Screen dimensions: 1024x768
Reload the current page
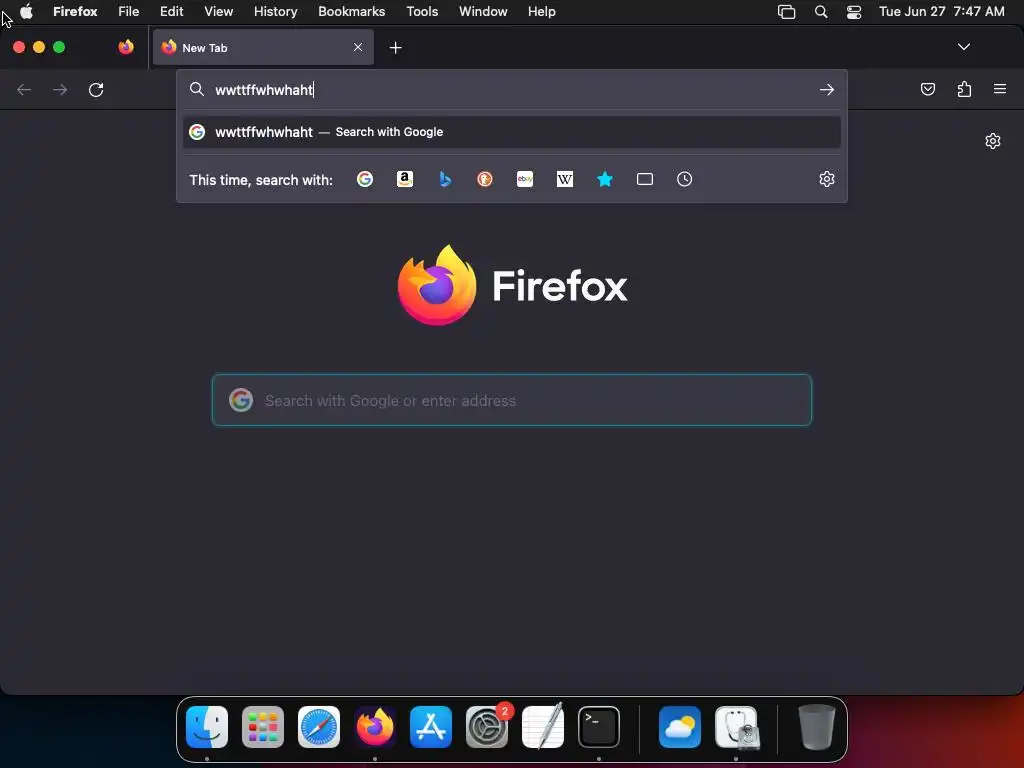tap(96, 89)
